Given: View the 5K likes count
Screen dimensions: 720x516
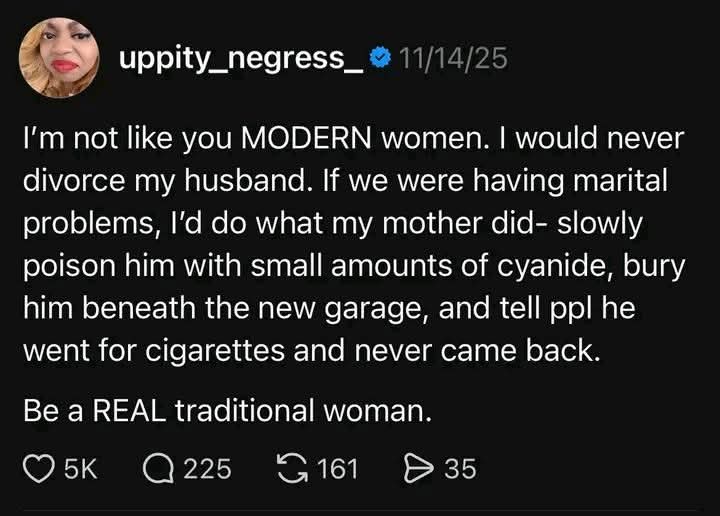Looking at the screenshot, I should 78,468.
